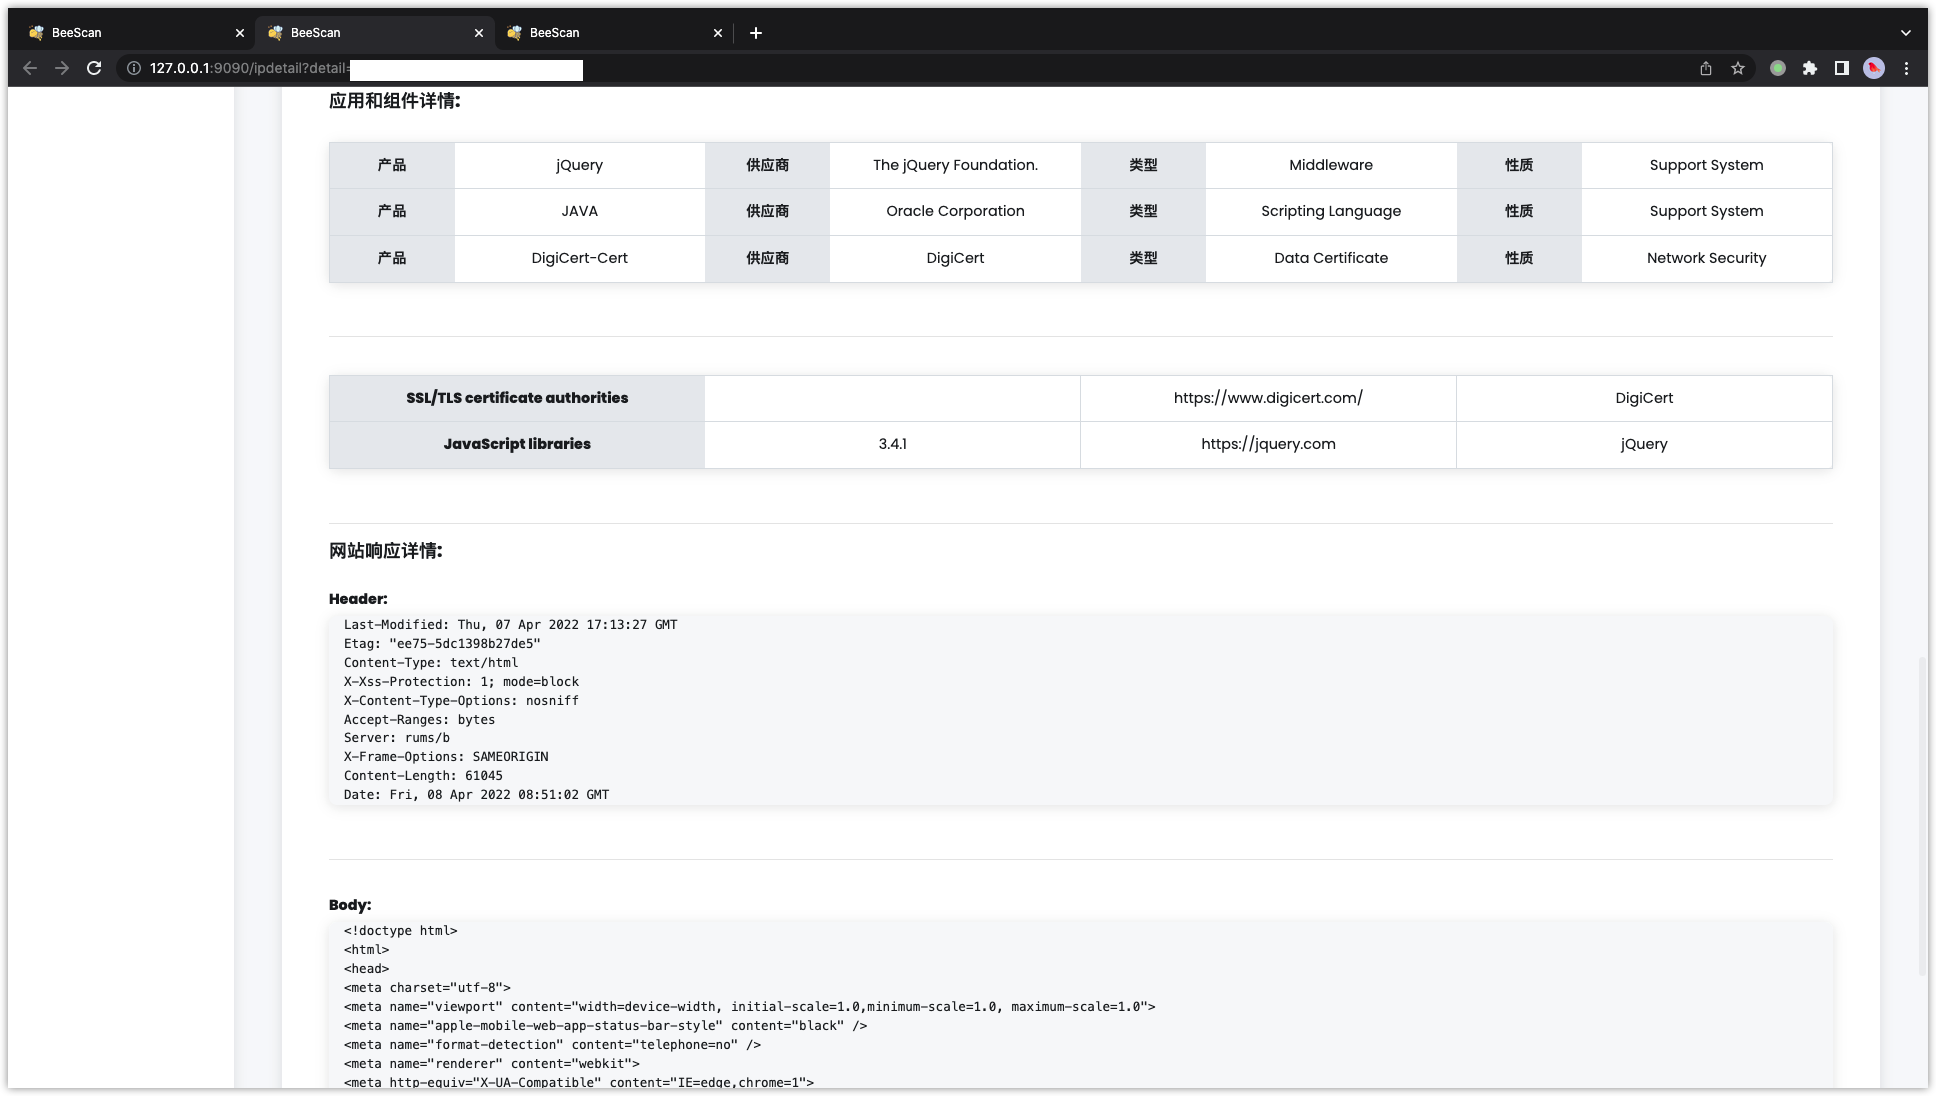Open the Chrome three-dot menu
The height and width of the screenshot is (1096, 1936).
coord(1906,68)
